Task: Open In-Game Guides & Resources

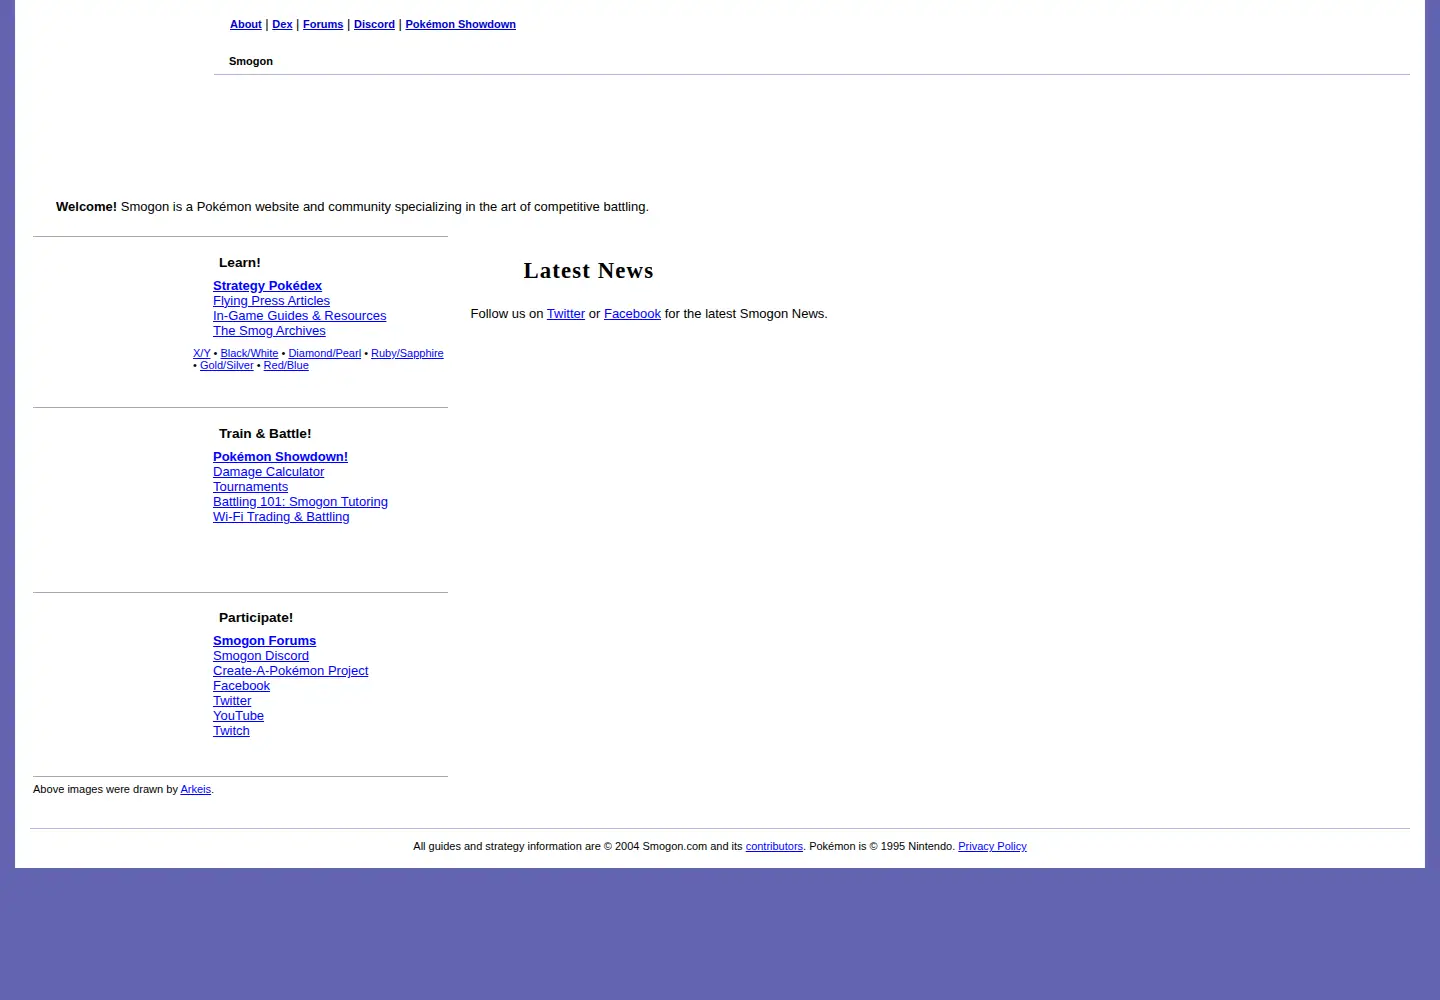Action: (299, 316)
